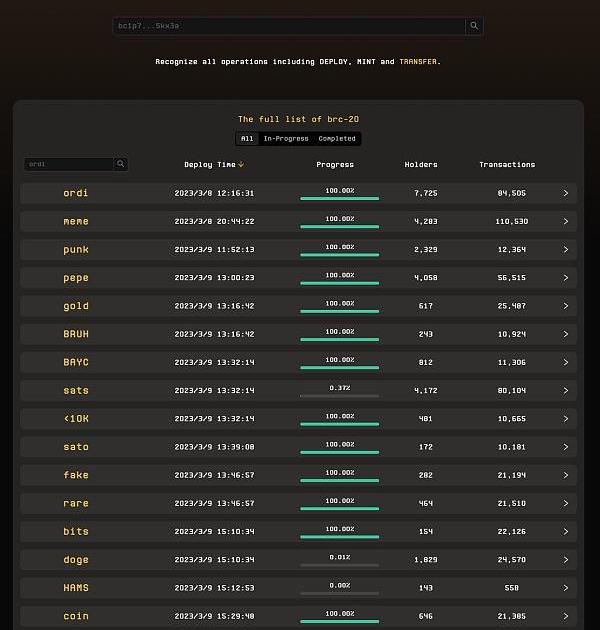Switch to the All filter tab
The height and width of the screenshot is (630, 600).
[247, 139]
